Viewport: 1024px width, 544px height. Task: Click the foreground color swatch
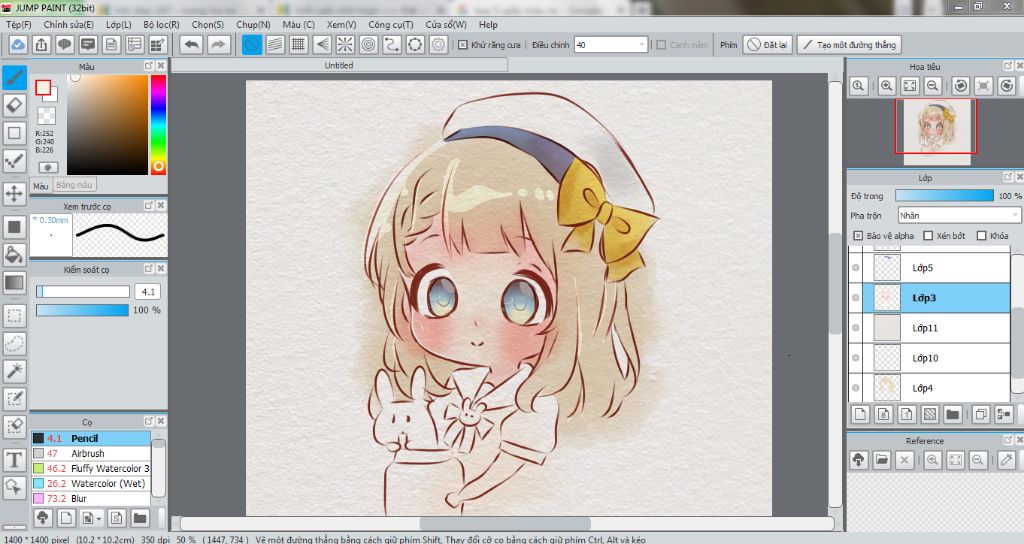[43, 88]
